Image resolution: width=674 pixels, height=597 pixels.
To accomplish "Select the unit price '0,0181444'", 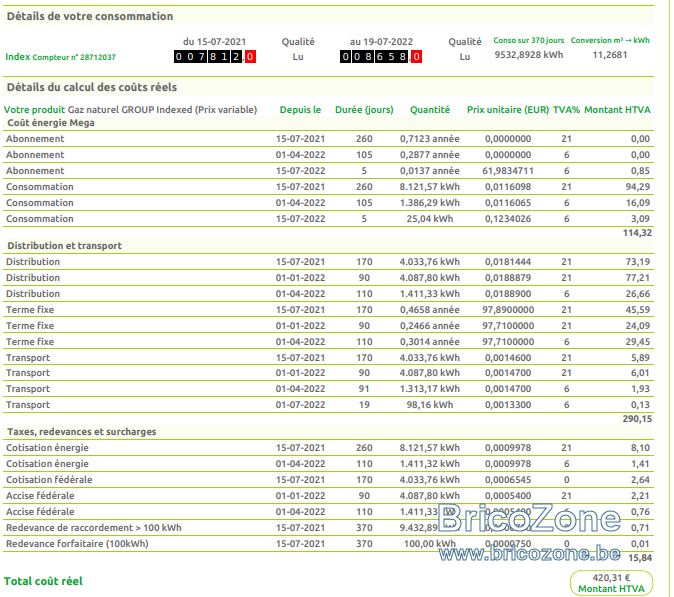I will coord(508,262).
